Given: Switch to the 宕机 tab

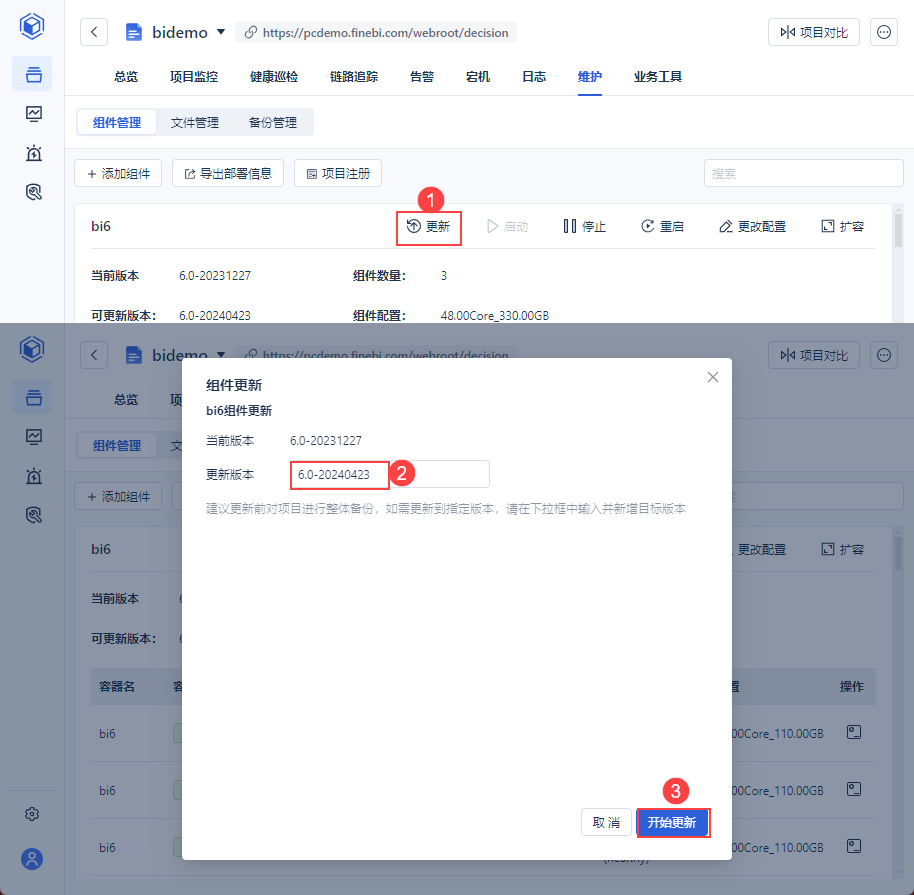Looking at the screenshot, I should pyautogui.click(x=478, y=76).
